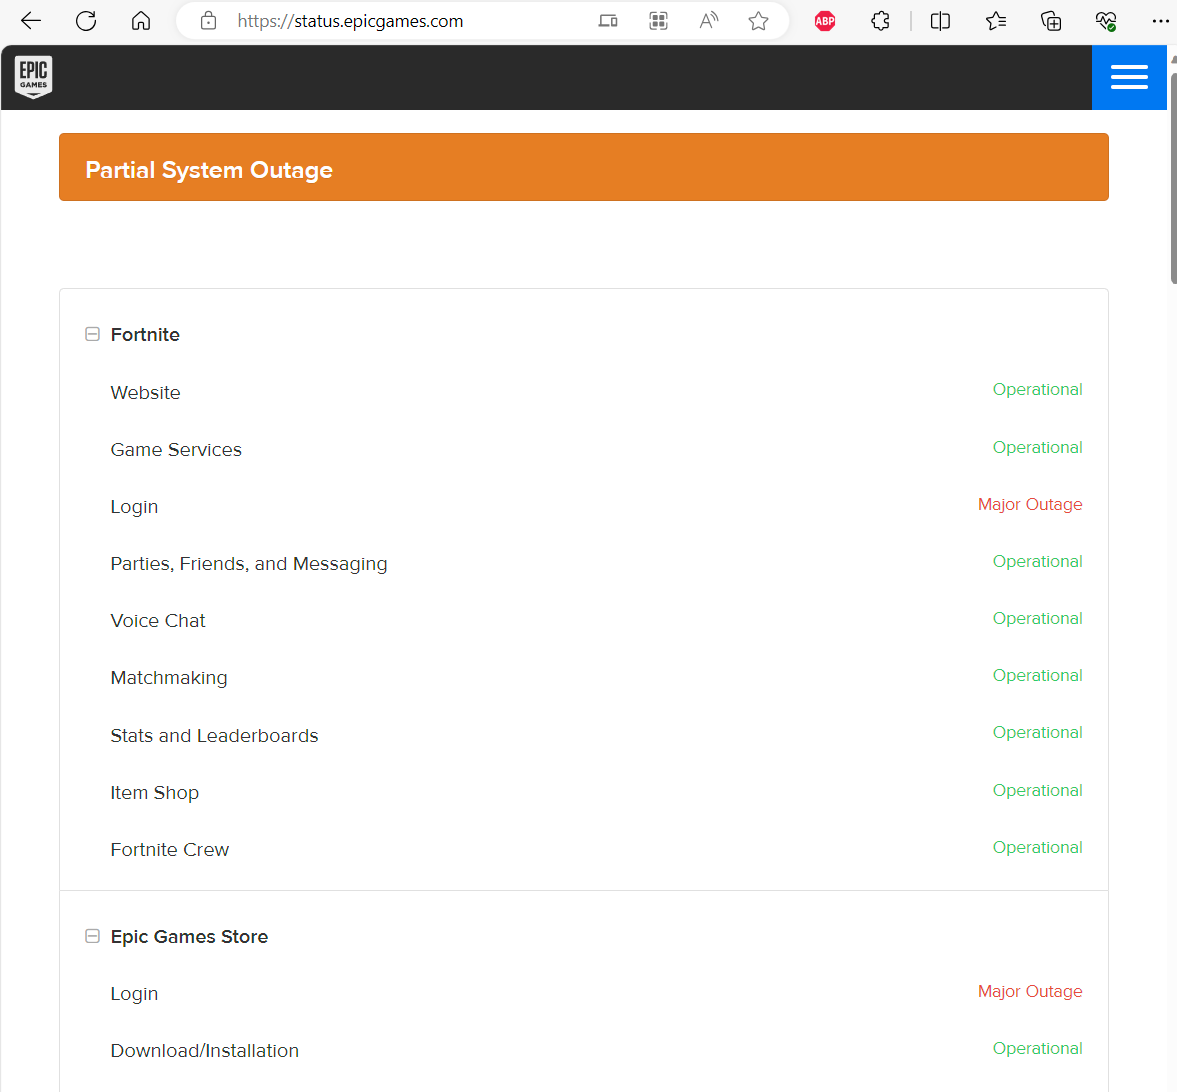Viewport: 1177px width, 1092px height.
Task: Open the Collections icon
Action: pos(1051,21)
